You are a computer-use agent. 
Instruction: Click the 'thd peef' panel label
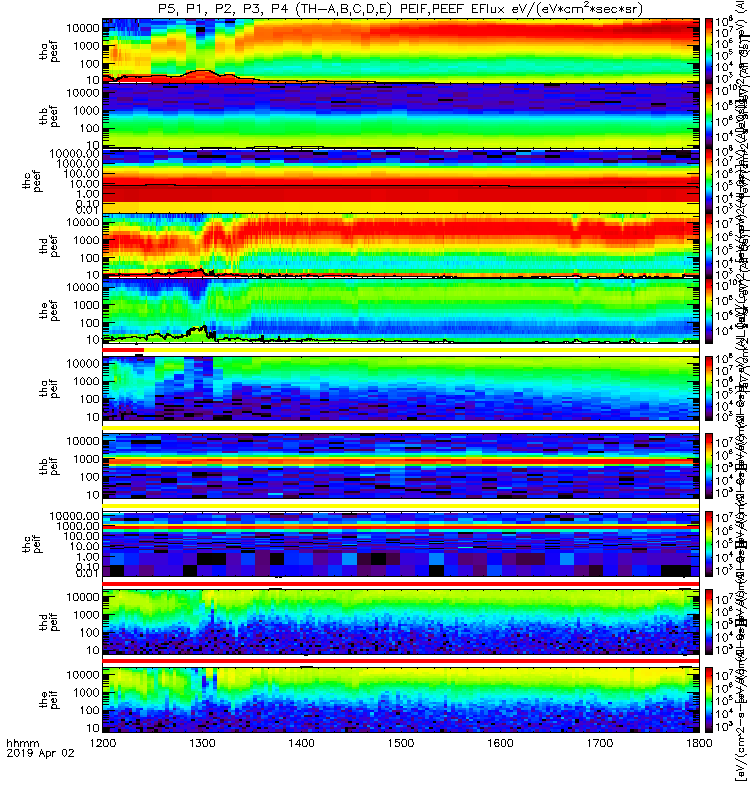point(49,246)
